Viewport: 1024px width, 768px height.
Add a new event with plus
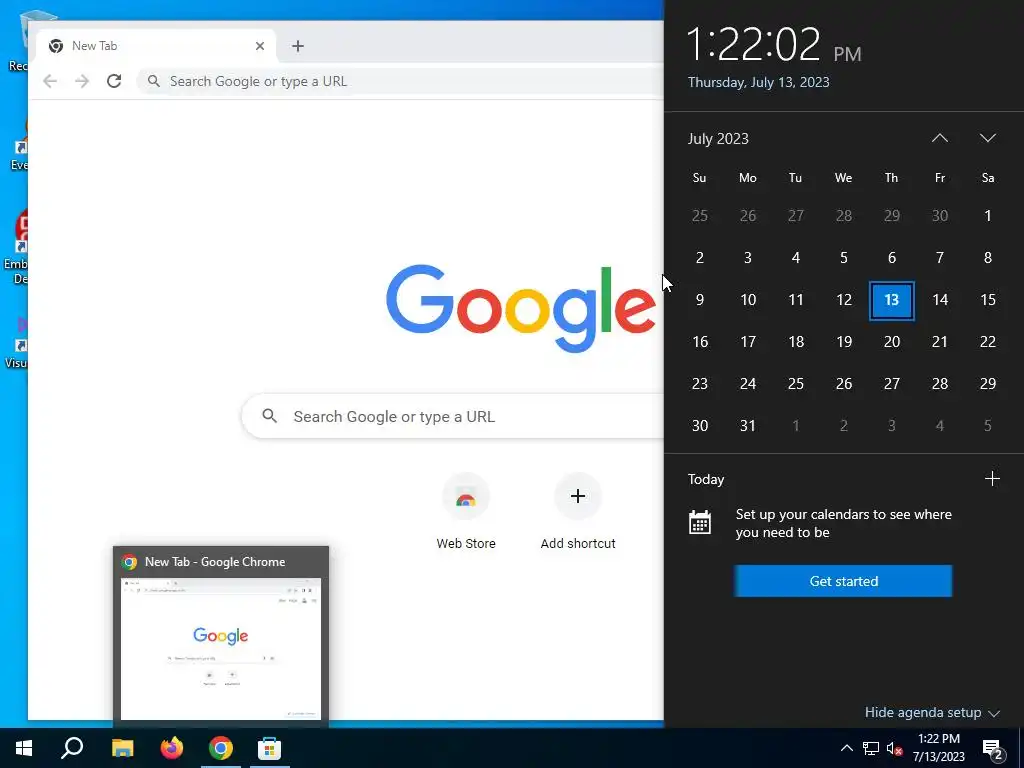[x=992, y=479]
